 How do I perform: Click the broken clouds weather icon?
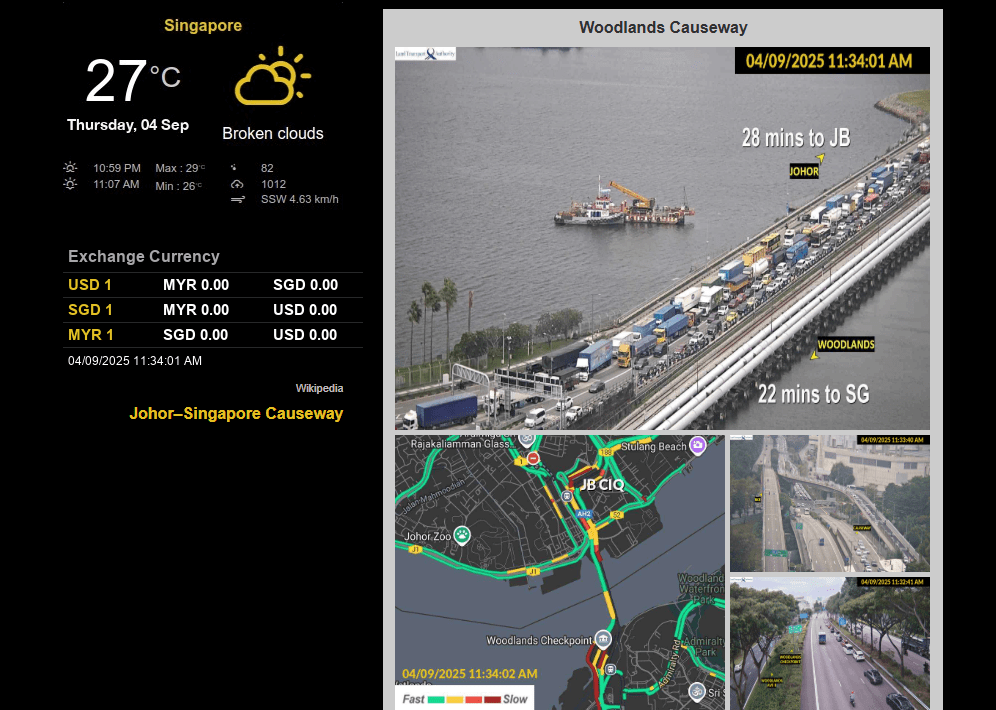click(272, 76)
